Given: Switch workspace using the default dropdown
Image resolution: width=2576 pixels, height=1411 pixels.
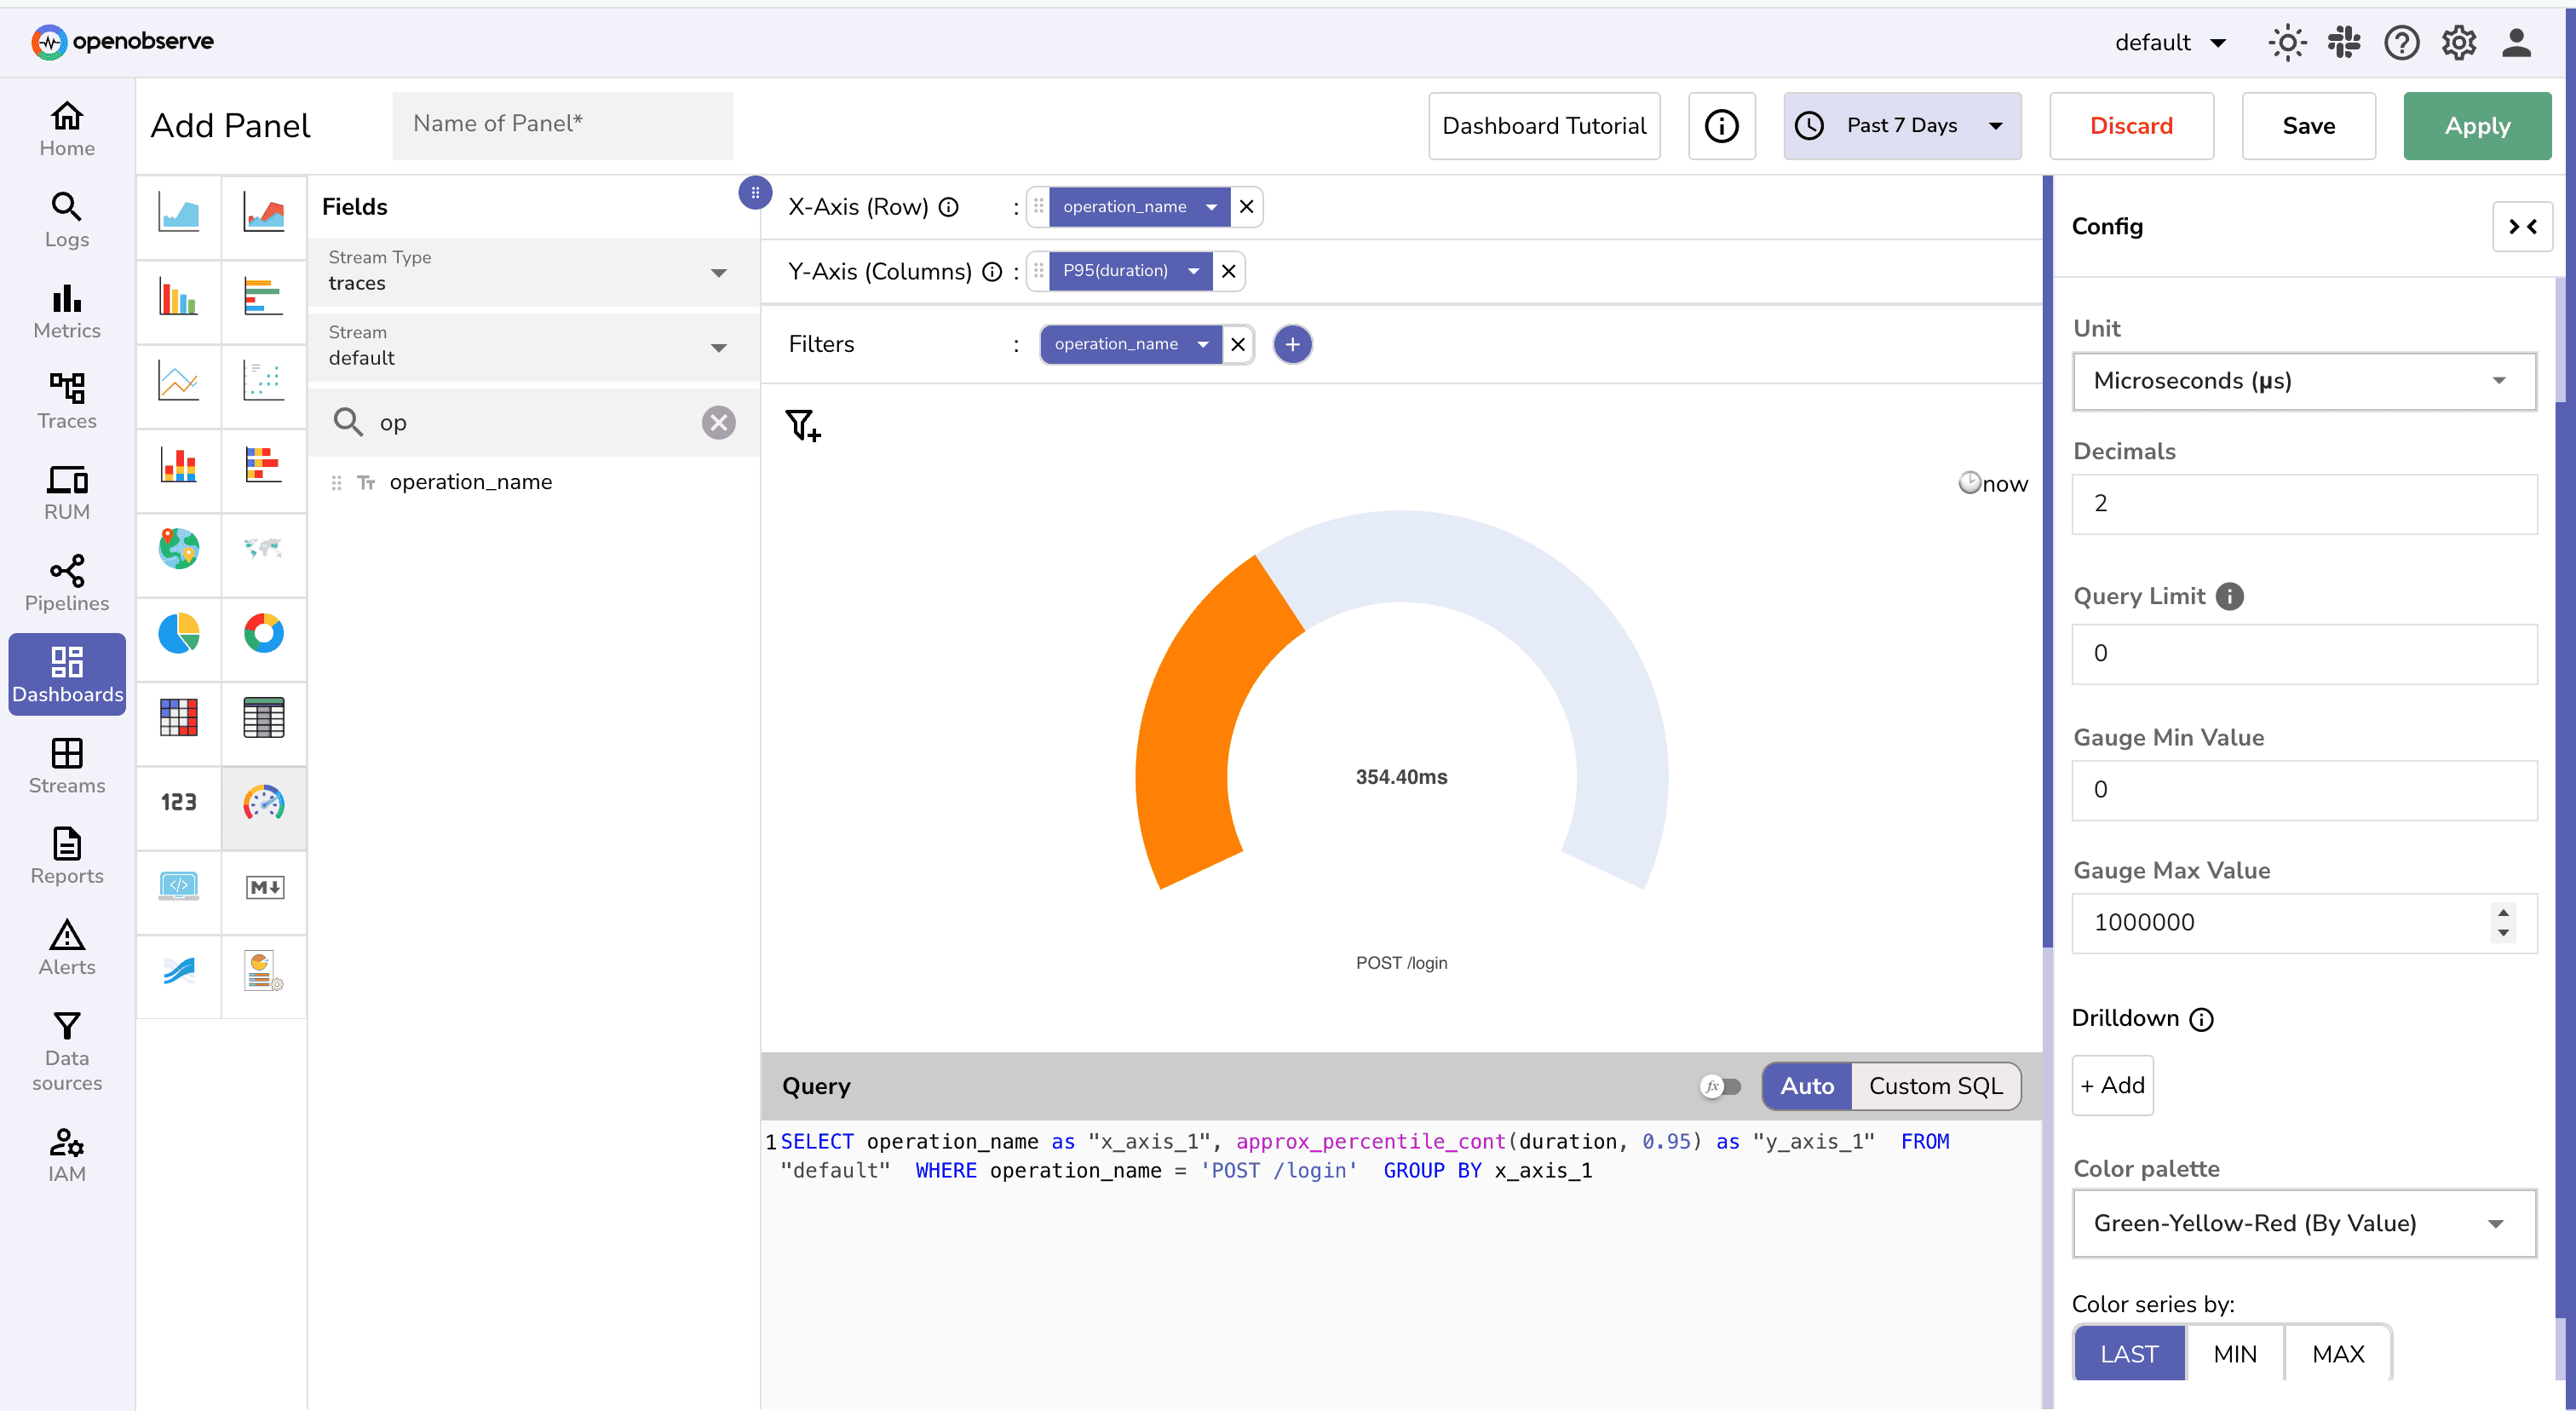Looking at the screenshot, I should point(2170,42).
